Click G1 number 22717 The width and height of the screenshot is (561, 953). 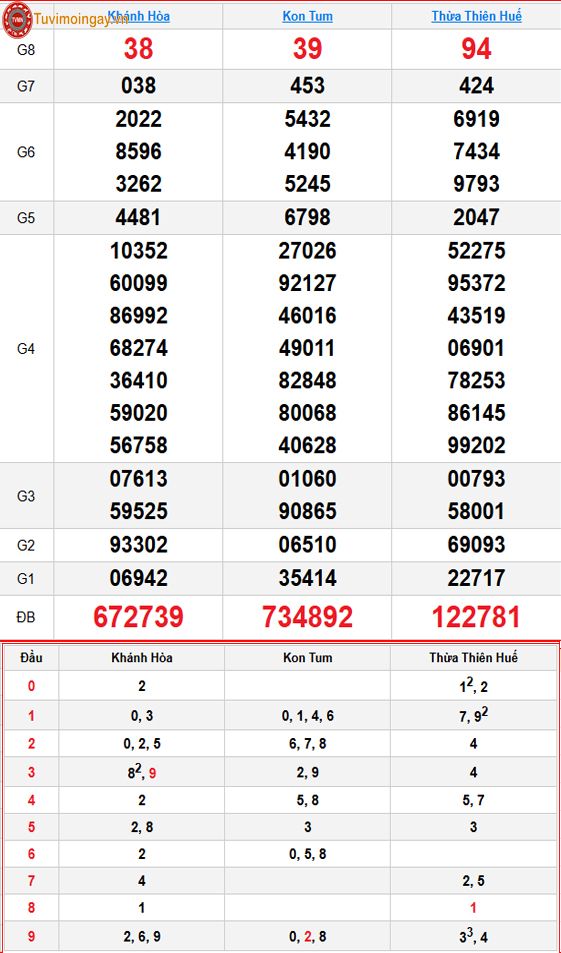(x=477, y=578)
